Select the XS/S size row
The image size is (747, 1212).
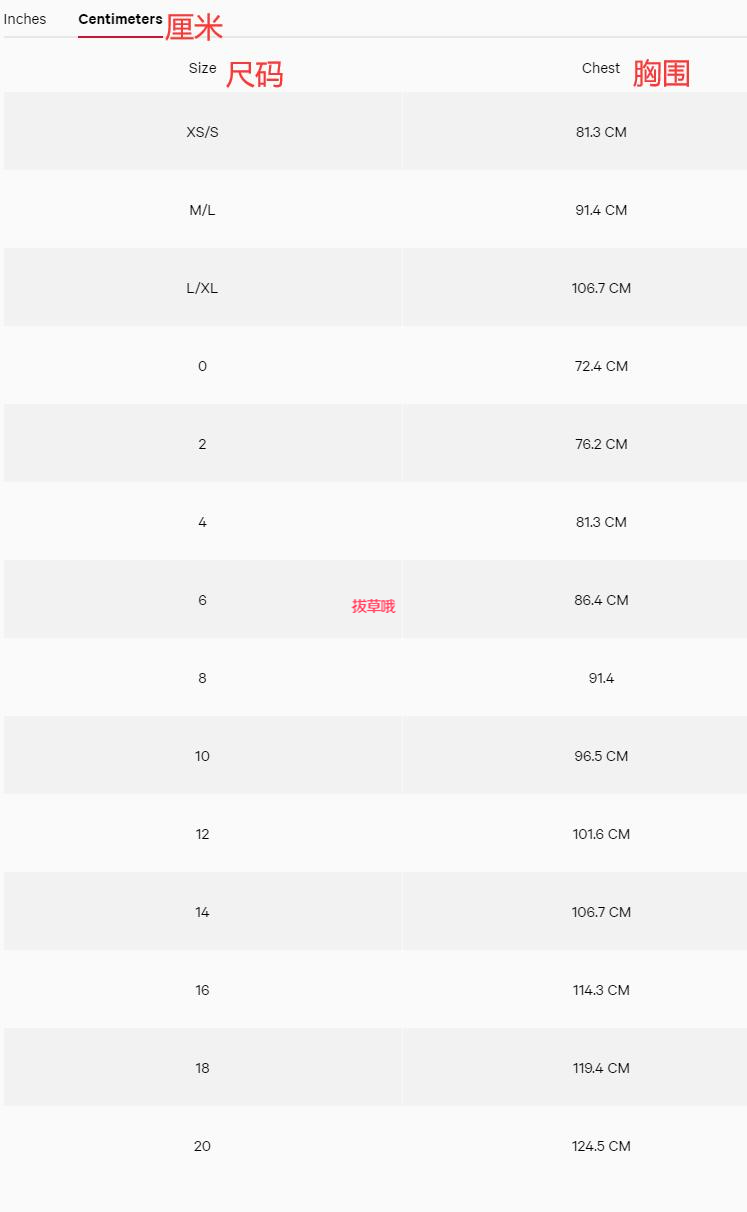pos(375,131)
